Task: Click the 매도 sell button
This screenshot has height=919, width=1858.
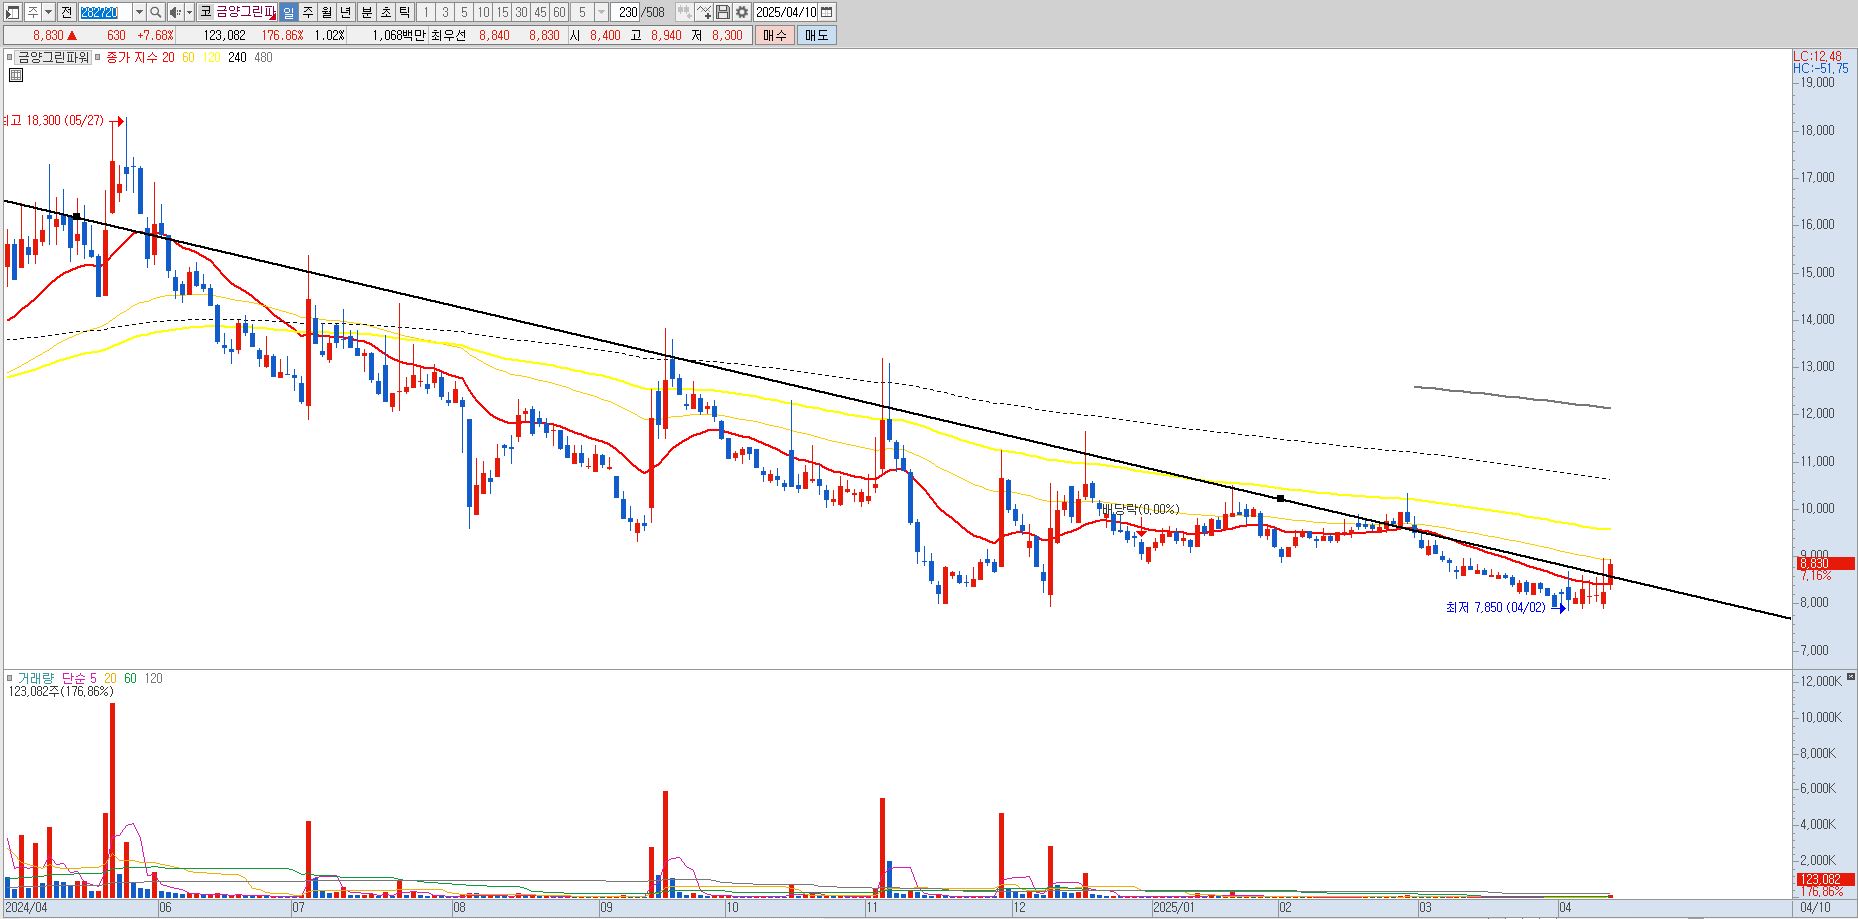Action: point(816,35)
